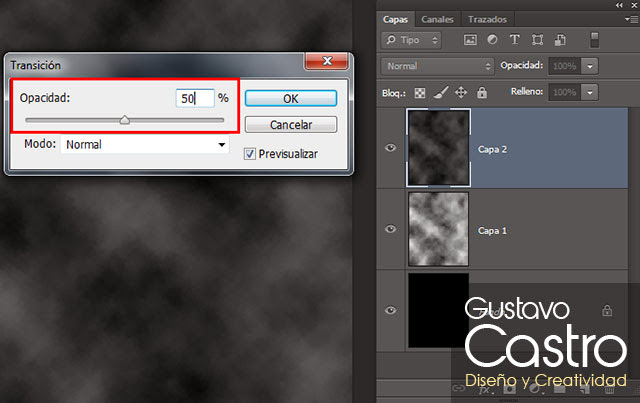Click the lock image pixels brush icon
The image size is (640, 403).
tap(440, 92)
